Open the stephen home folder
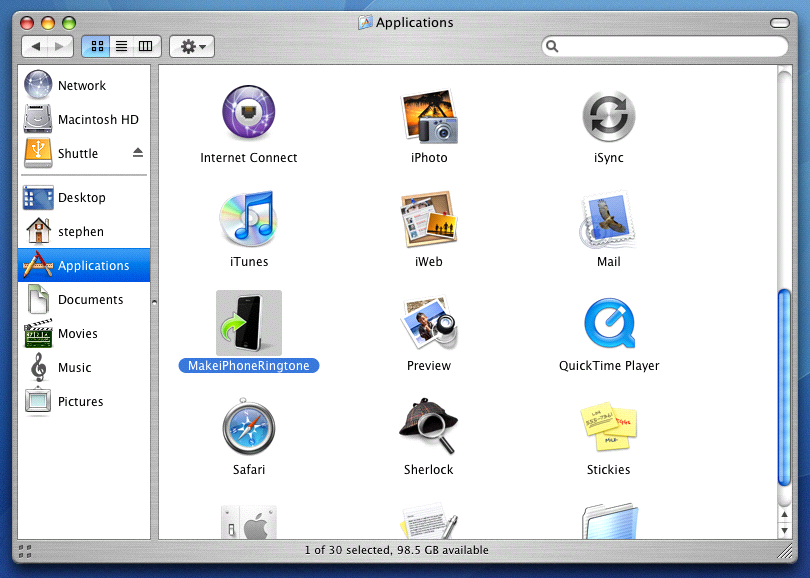 pyautogui.click(x=84, y=231)
